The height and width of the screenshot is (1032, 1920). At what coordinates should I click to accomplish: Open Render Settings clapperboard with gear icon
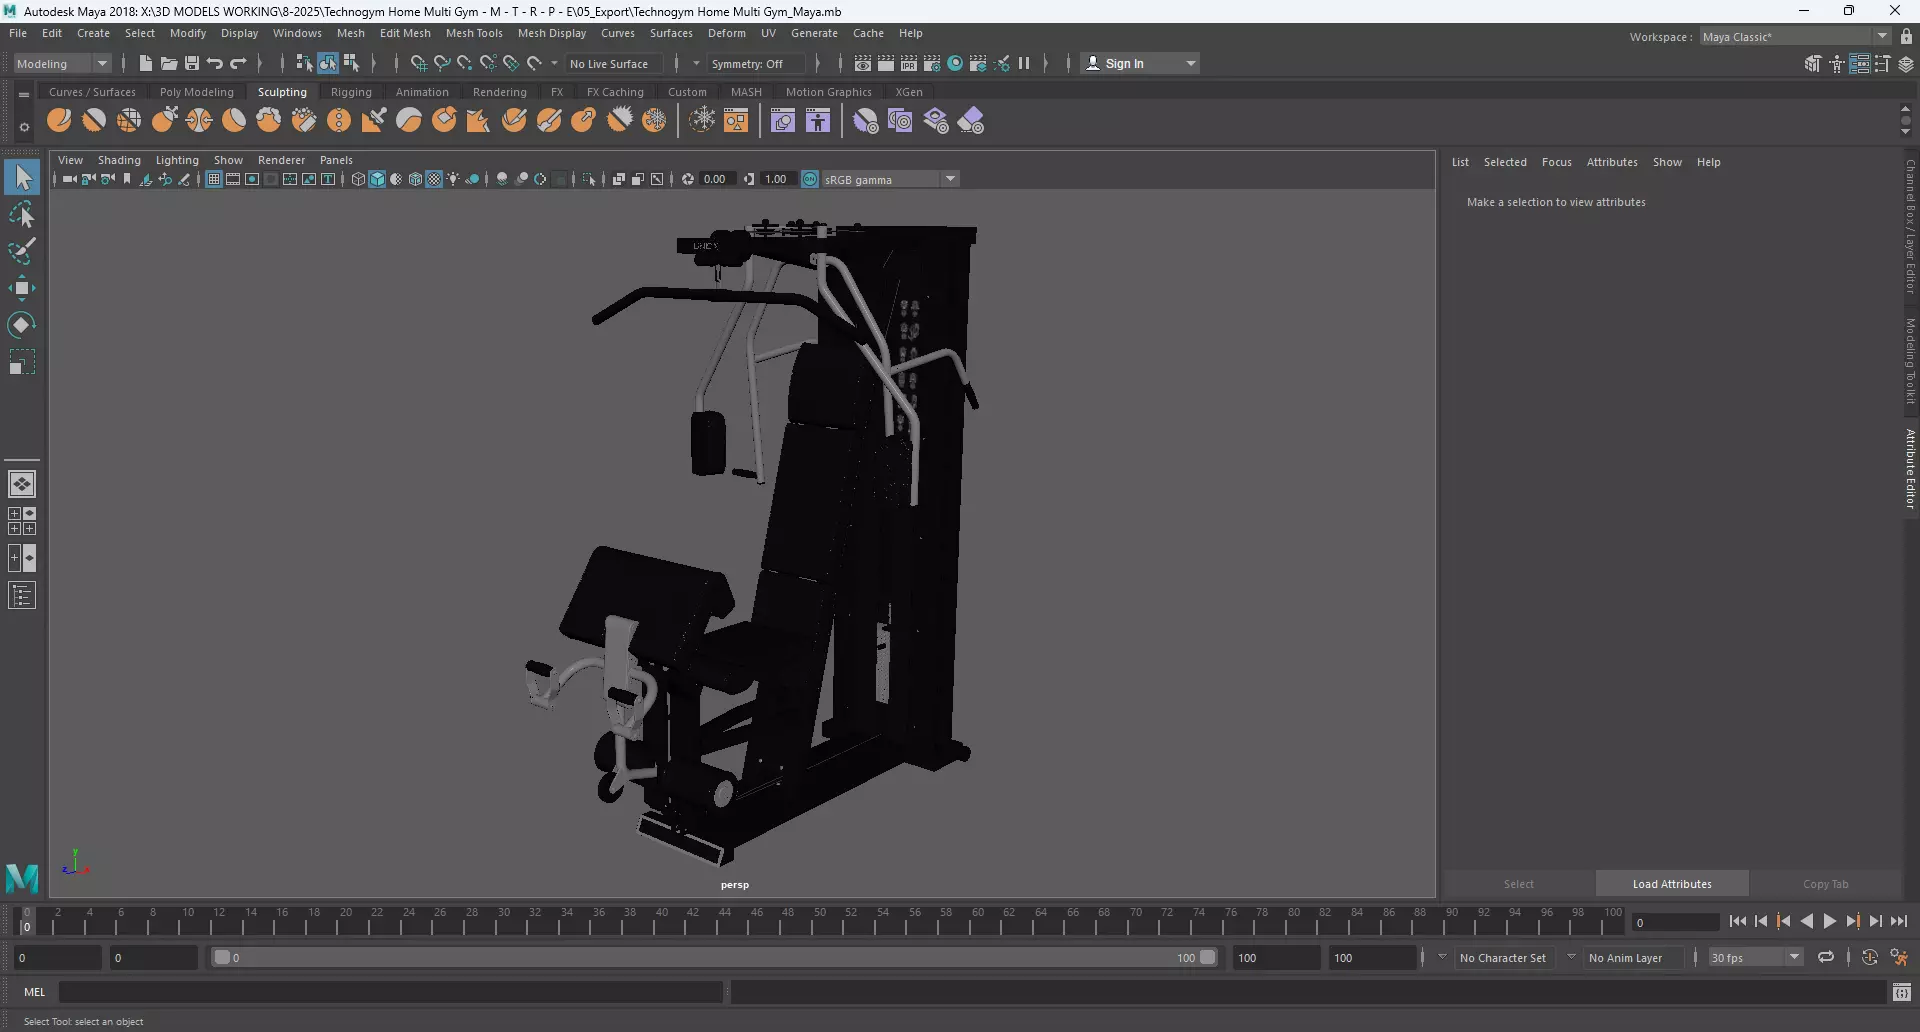click(x=932, y=63)
